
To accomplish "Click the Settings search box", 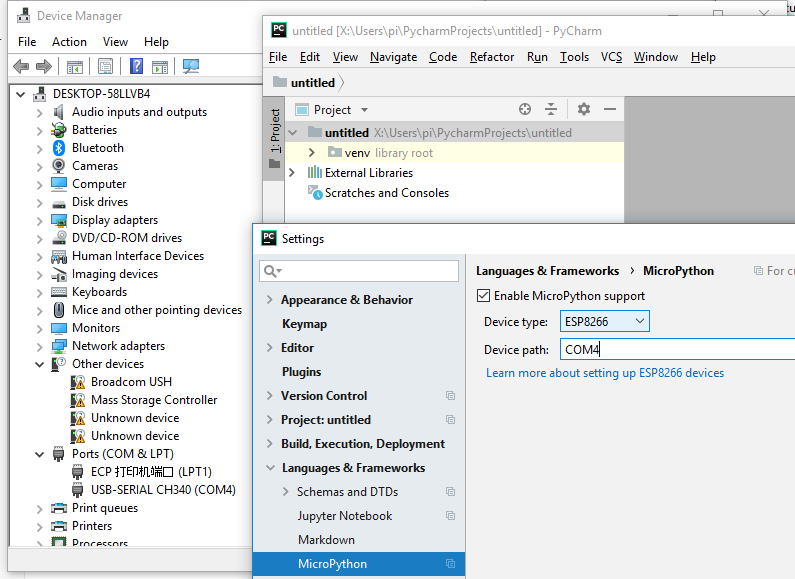I will [360, 271].
